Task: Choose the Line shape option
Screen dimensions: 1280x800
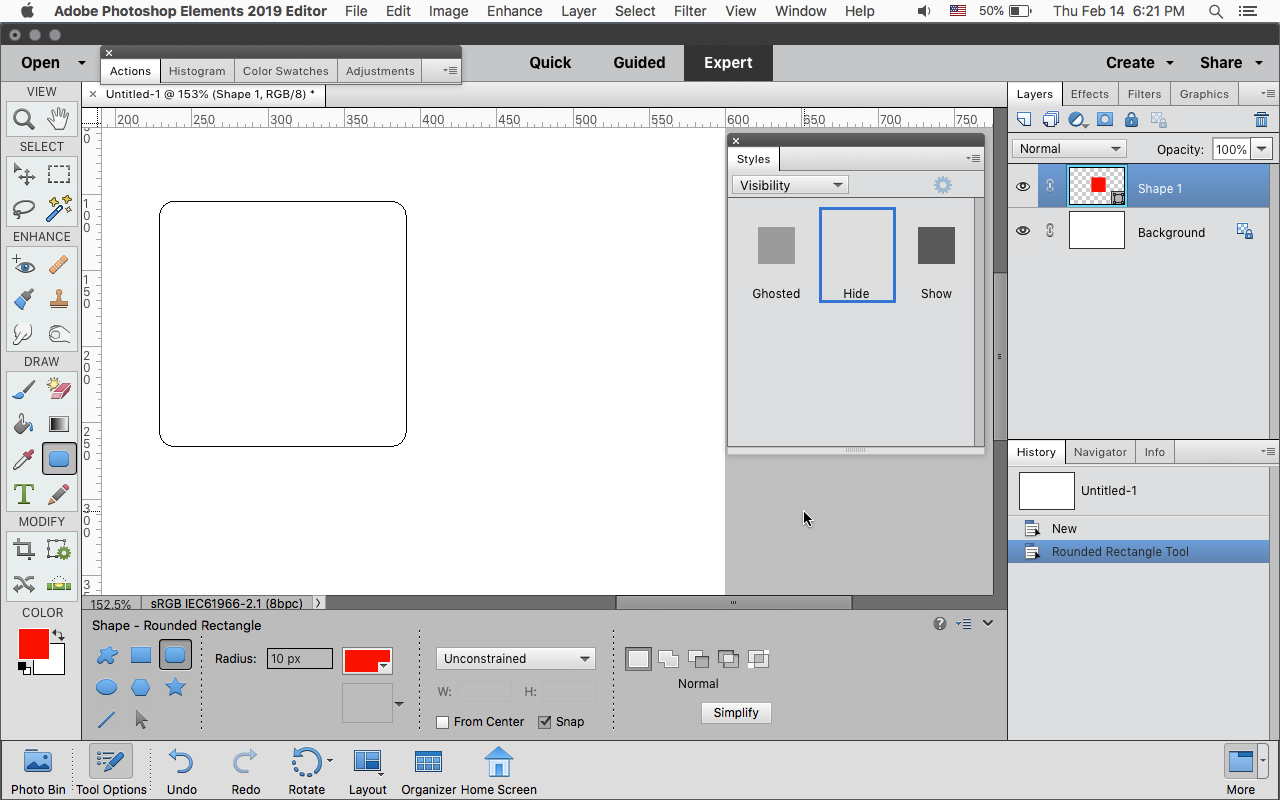Action: point(107,719)
